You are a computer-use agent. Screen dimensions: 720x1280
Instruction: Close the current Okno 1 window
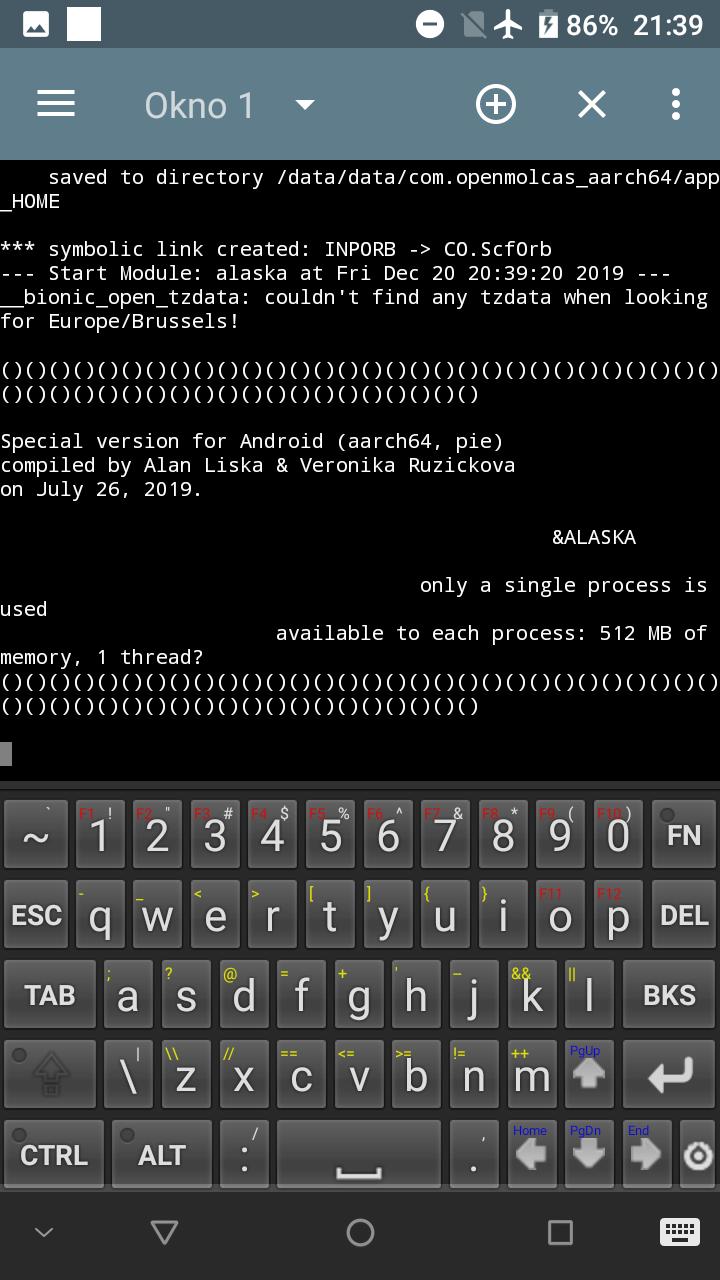592,104
